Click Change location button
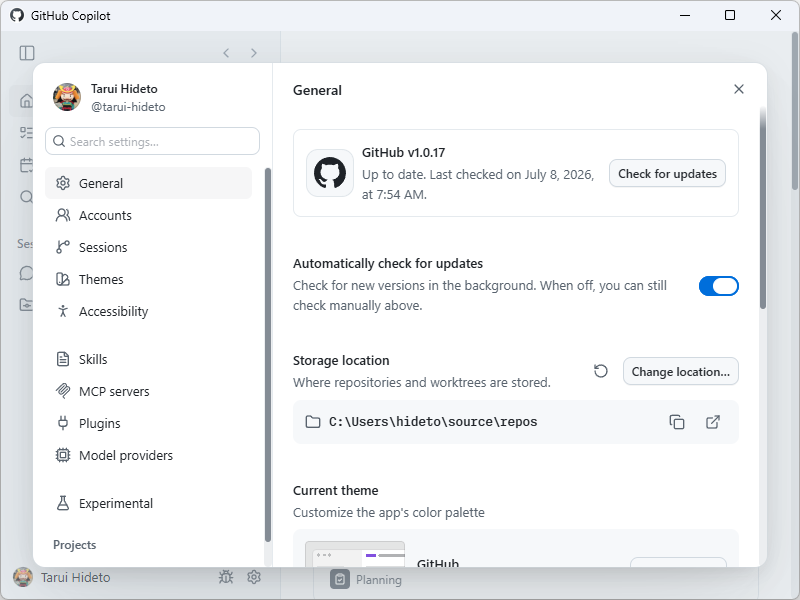The width and height of the screenshot is (800, 600). point(681,371)
